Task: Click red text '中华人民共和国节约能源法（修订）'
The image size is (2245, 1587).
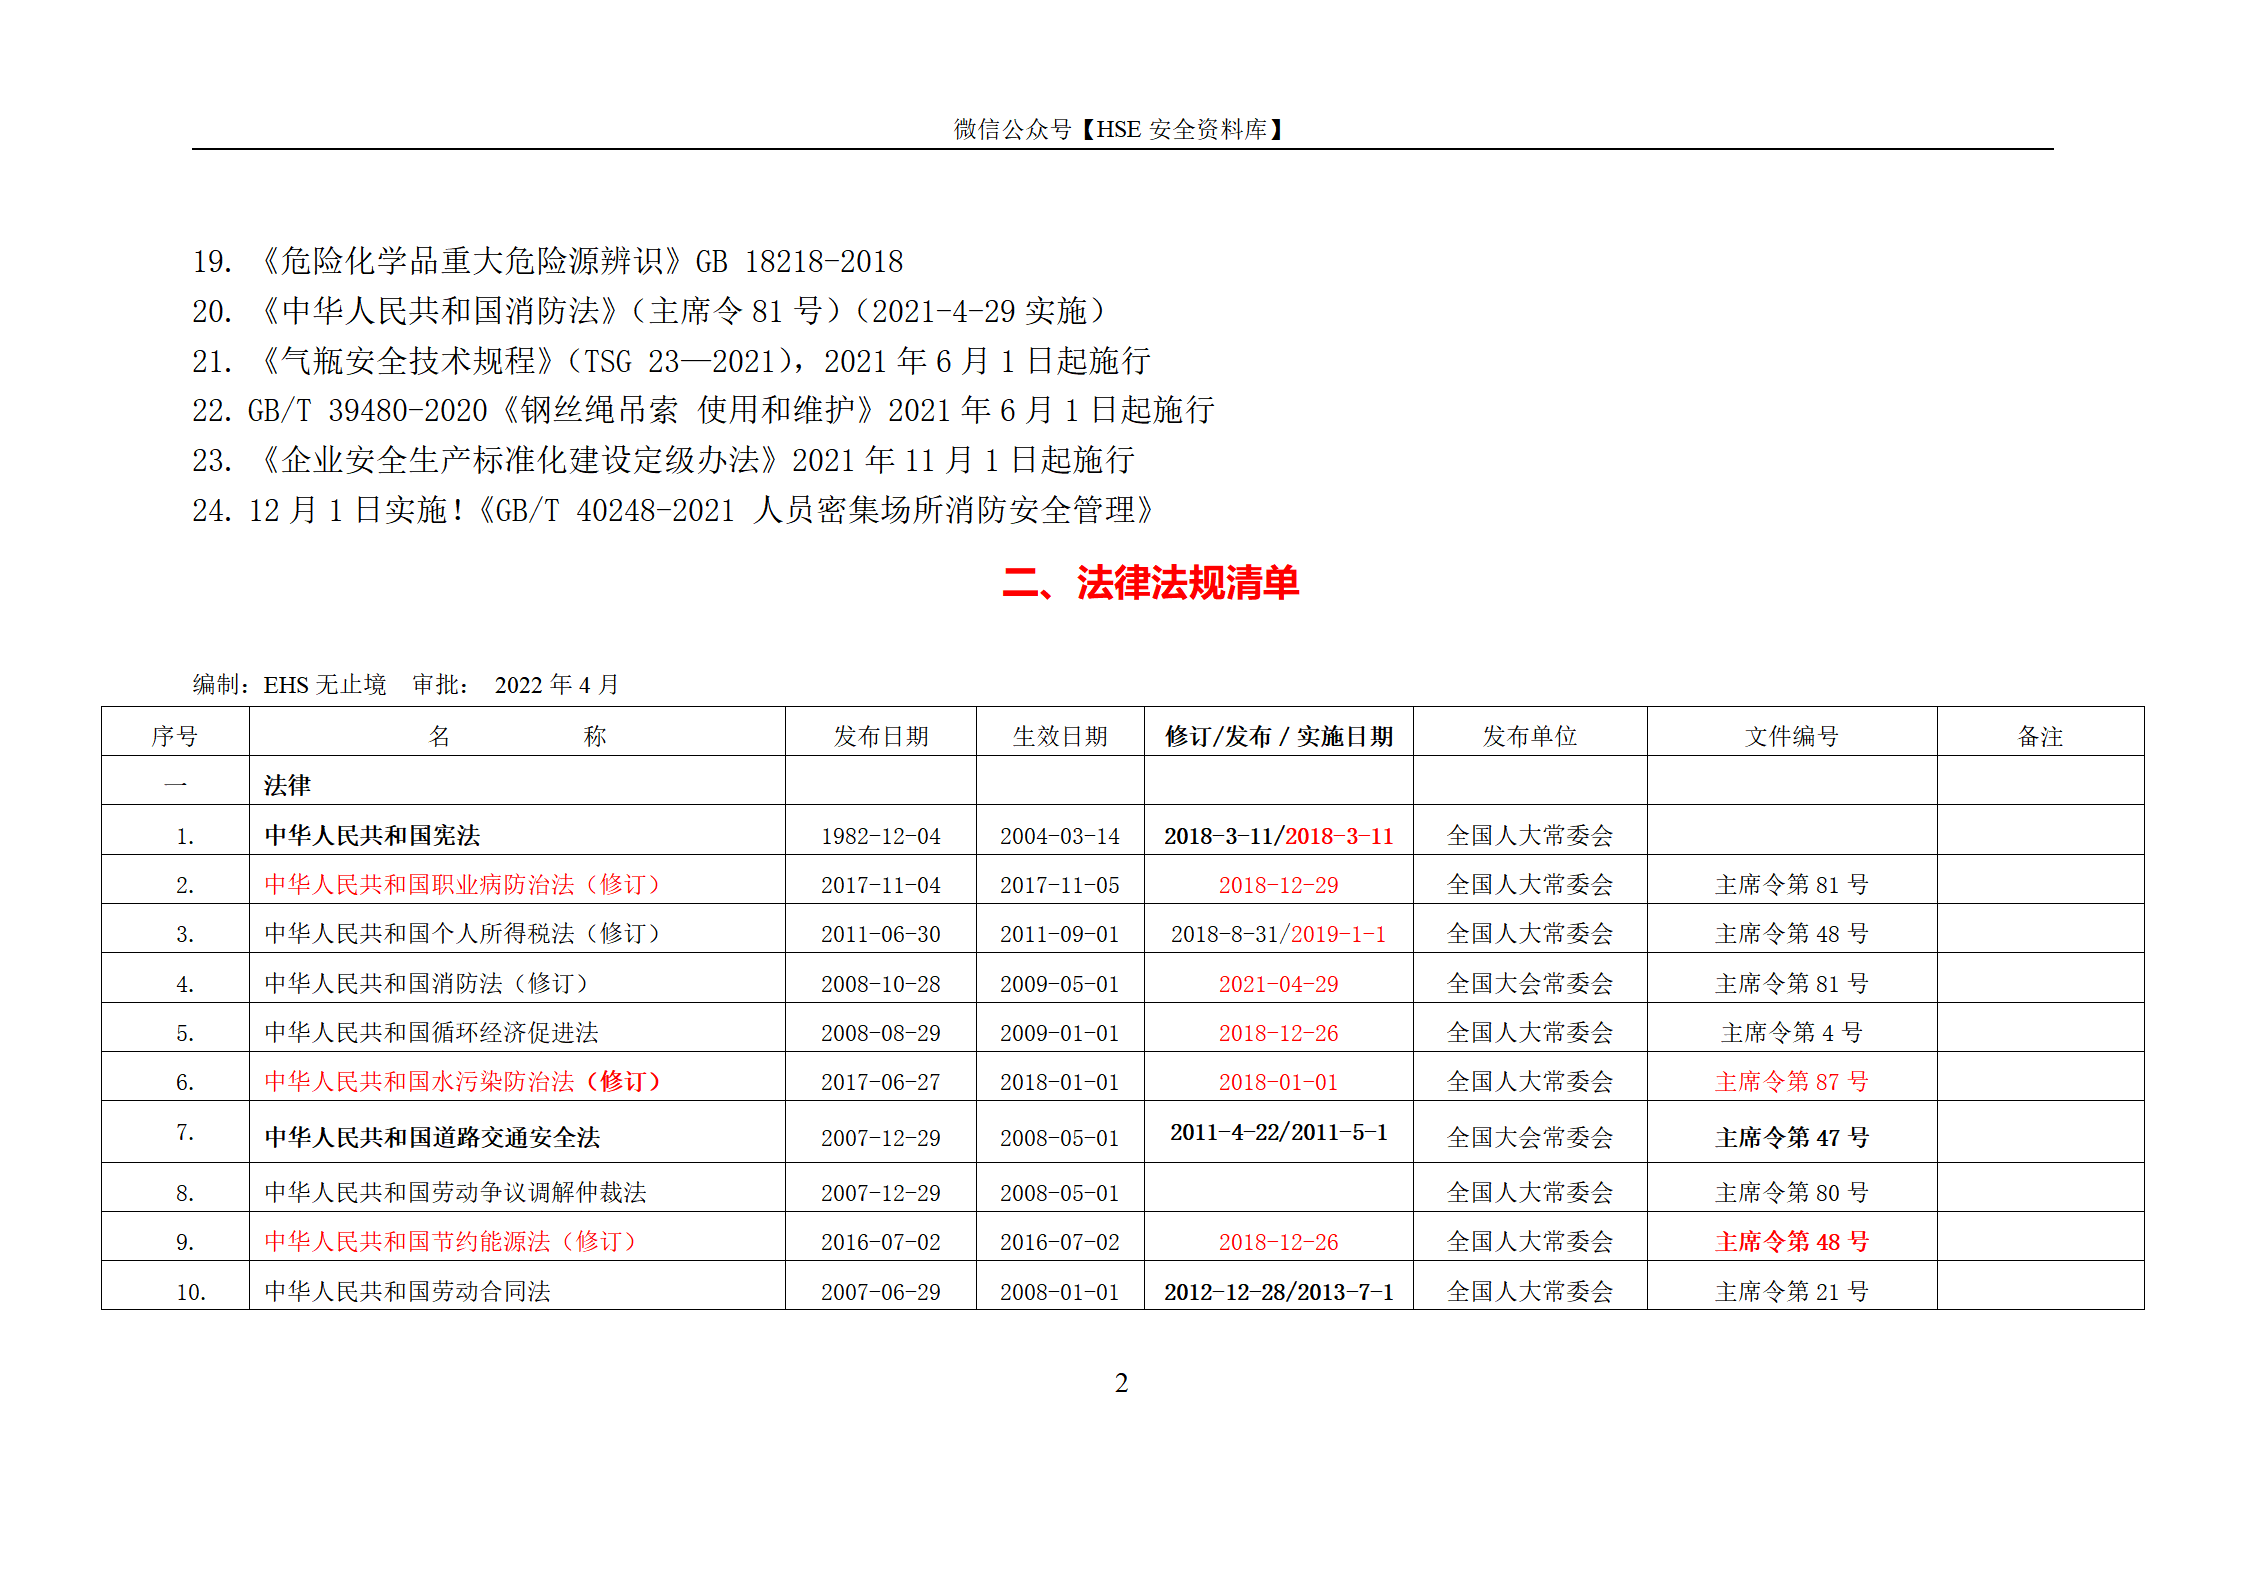Action: (x=450, y=1242)
